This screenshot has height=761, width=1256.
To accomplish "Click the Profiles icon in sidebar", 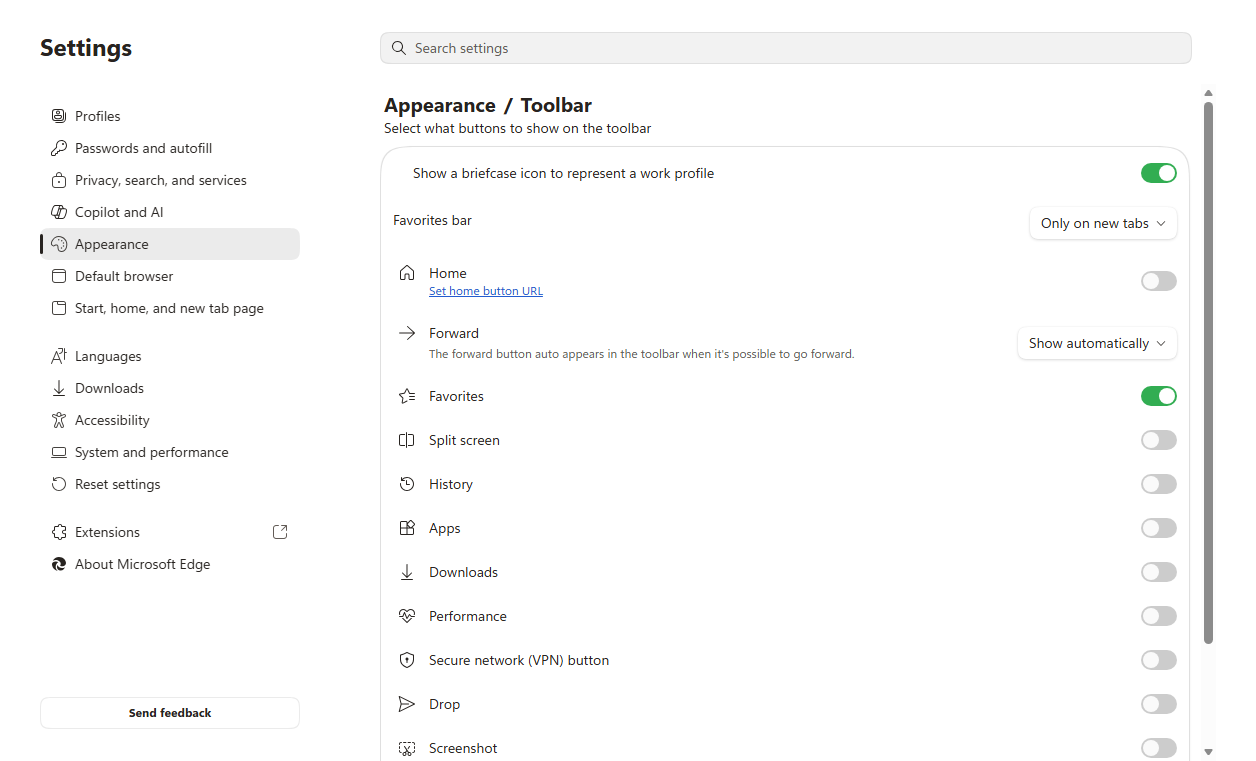I will click(x=58, y=116).
